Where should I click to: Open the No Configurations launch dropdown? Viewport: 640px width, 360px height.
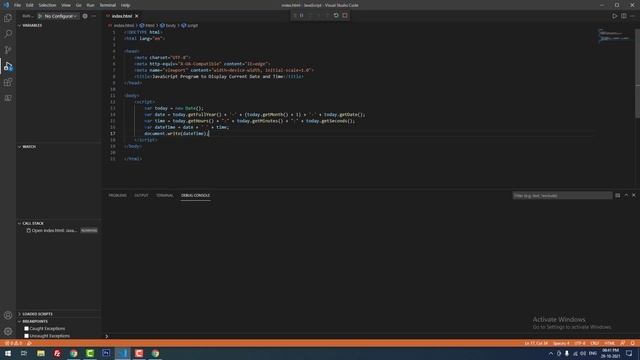click(x=60, y=16)
